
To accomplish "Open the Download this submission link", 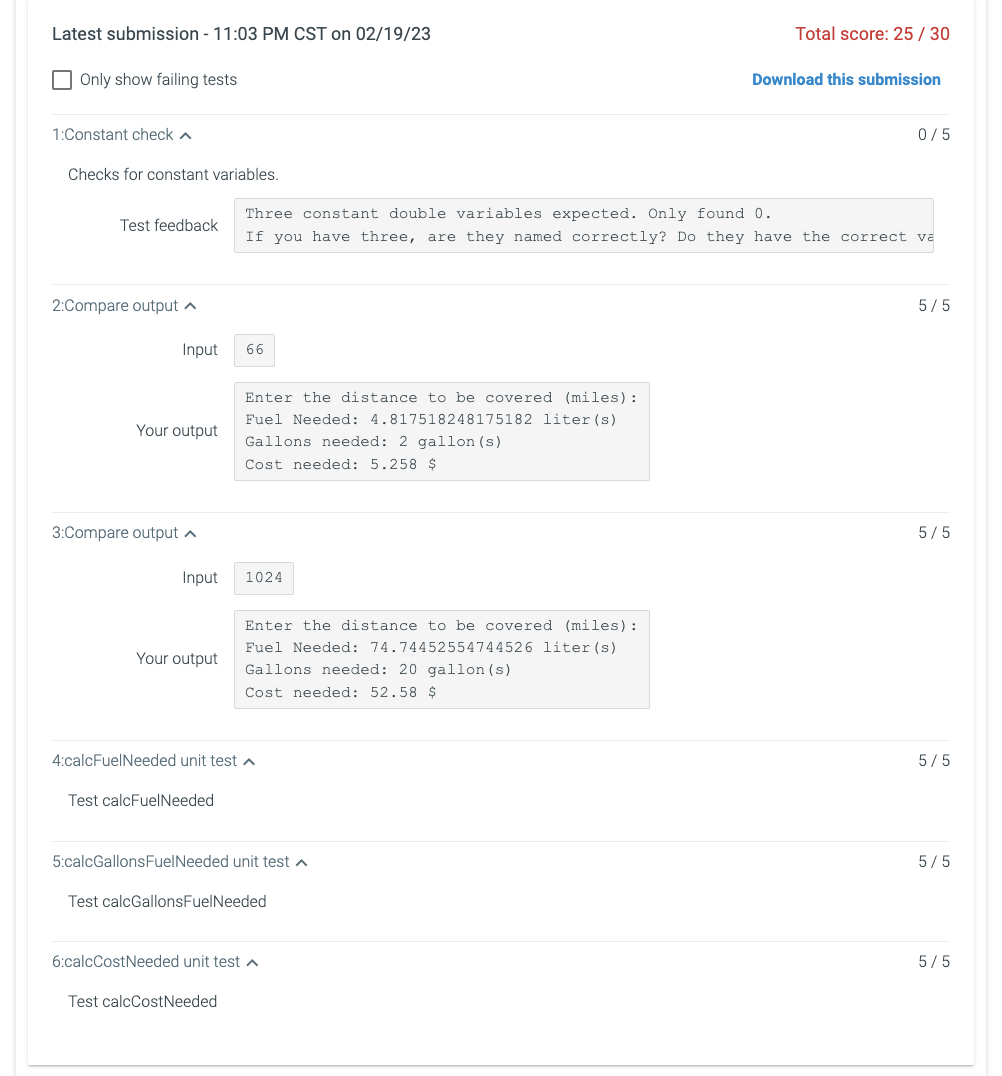I will 846,79.
